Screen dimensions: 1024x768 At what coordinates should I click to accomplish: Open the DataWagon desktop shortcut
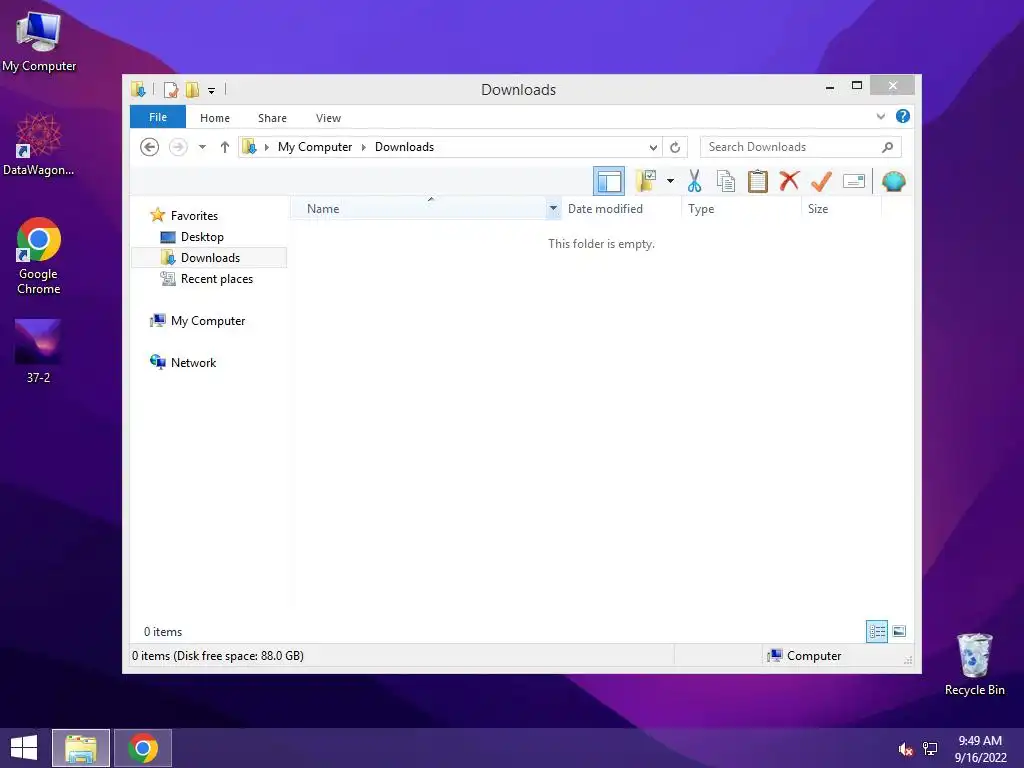(x=38, y=144)
